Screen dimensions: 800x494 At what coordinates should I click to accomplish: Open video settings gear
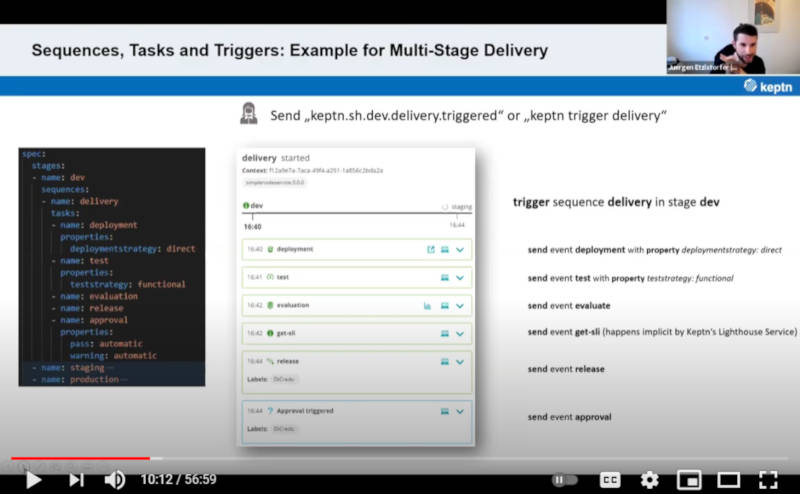pos(649,480)
